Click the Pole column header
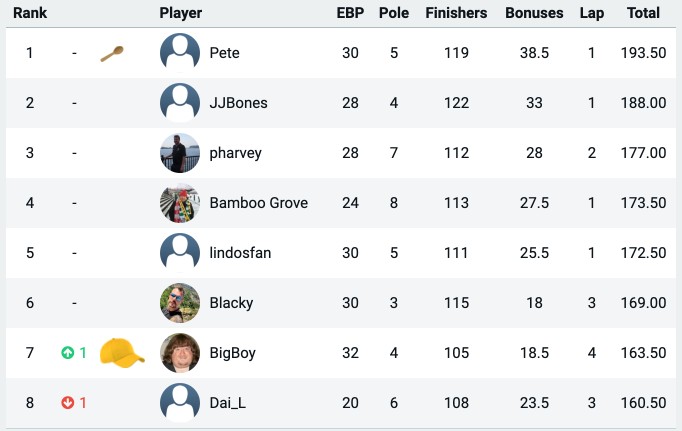Image resolution: width=682 pixels, height=431 pixels. (394, 13)
